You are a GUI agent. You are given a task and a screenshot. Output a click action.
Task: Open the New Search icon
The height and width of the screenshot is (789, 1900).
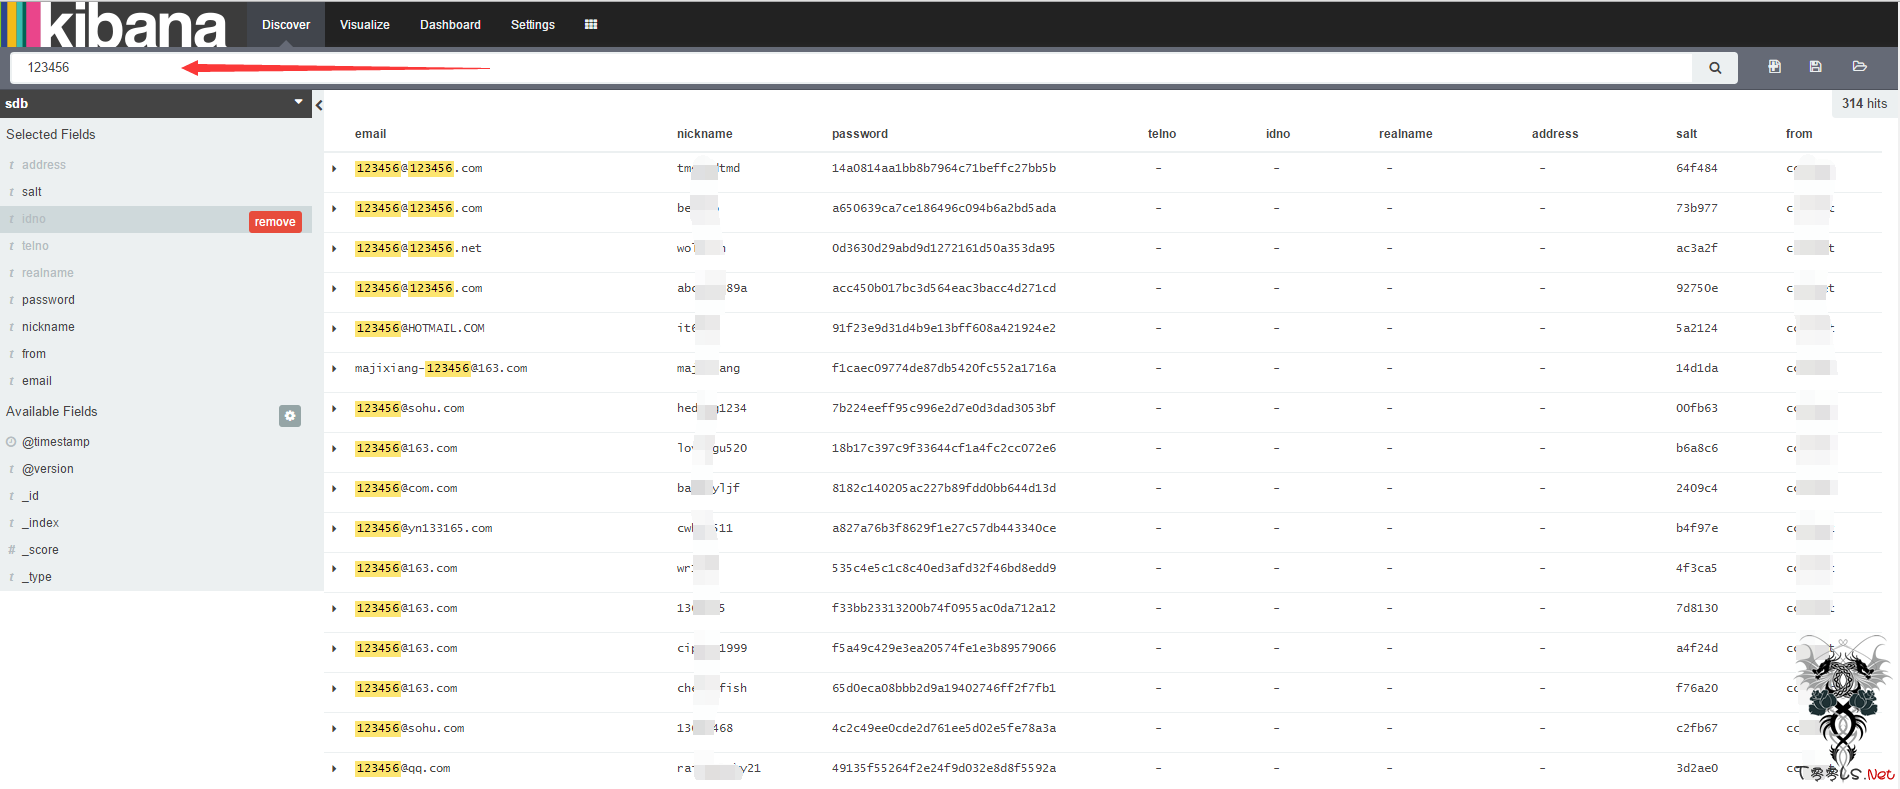click(x=1774, y=67)
